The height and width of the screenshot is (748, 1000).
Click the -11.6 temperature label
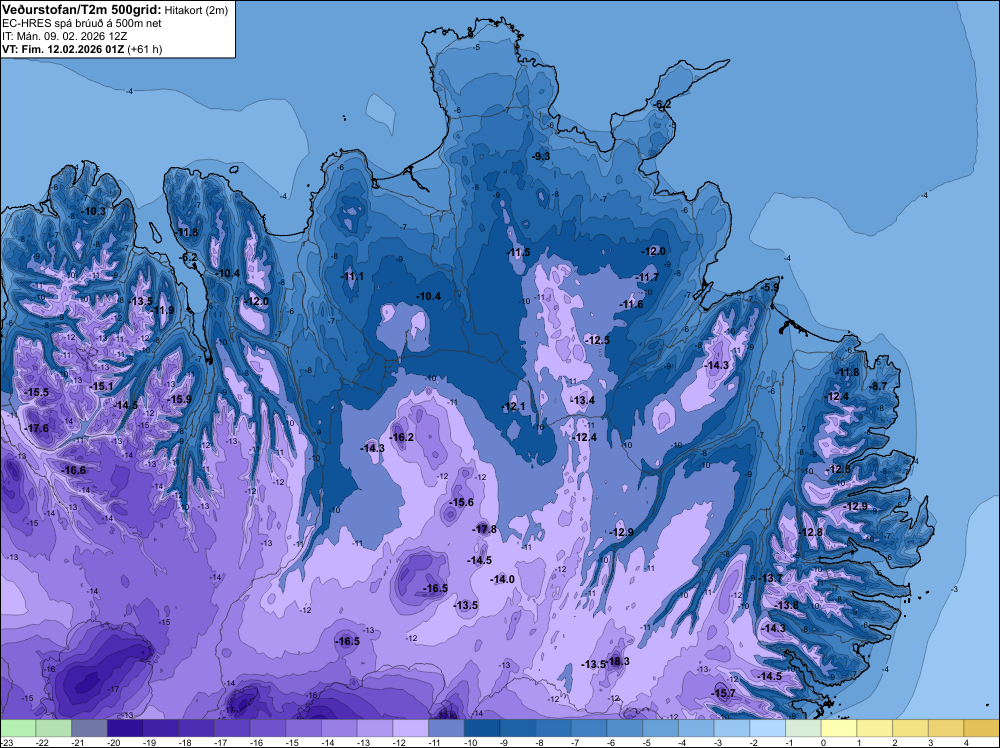[631, 305]
